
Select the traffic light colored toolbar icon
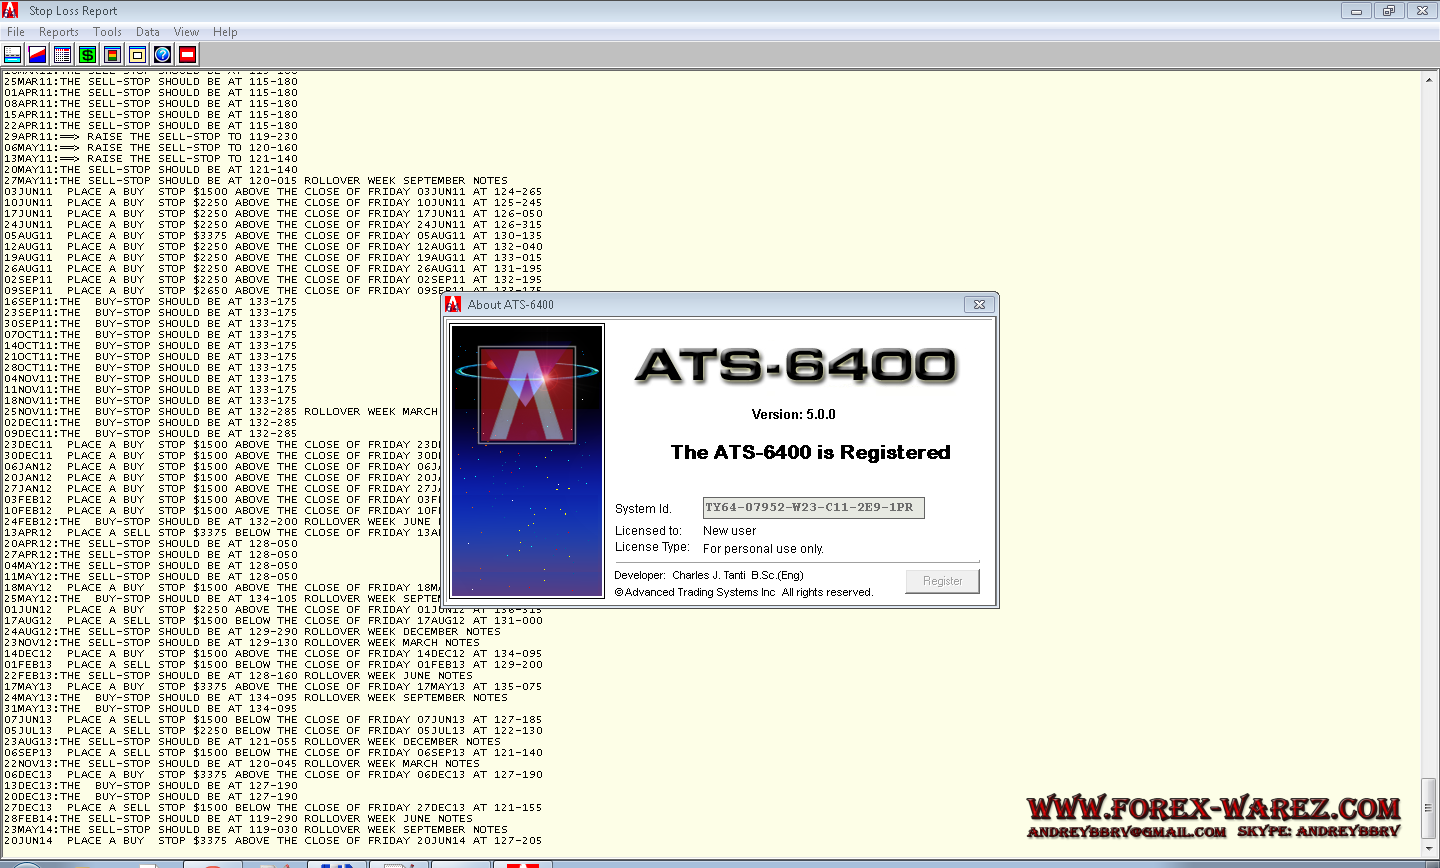click(112, 55)
